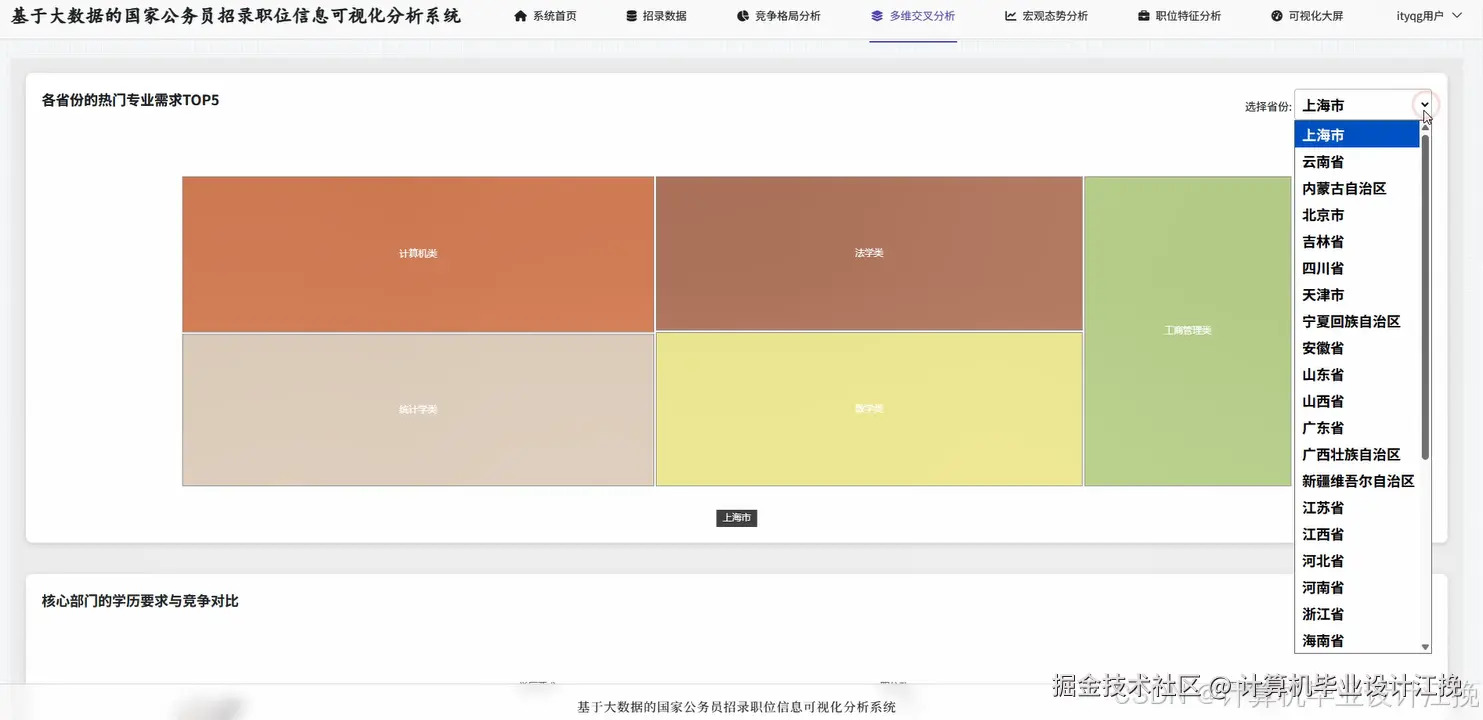Select 吉林省 option
The width and height of the screenshot is (1483, 720).
point(1357,241)
